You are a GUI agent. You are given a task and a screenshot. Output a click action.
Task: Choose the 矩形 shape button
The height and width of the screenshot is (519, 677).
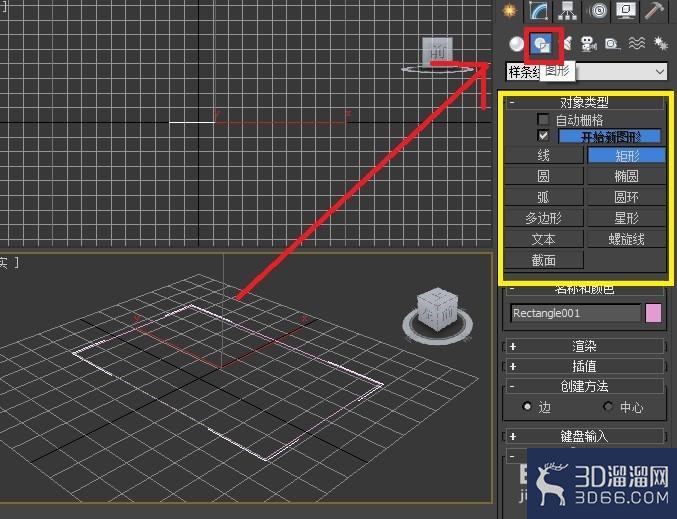[x=627, y=155]
